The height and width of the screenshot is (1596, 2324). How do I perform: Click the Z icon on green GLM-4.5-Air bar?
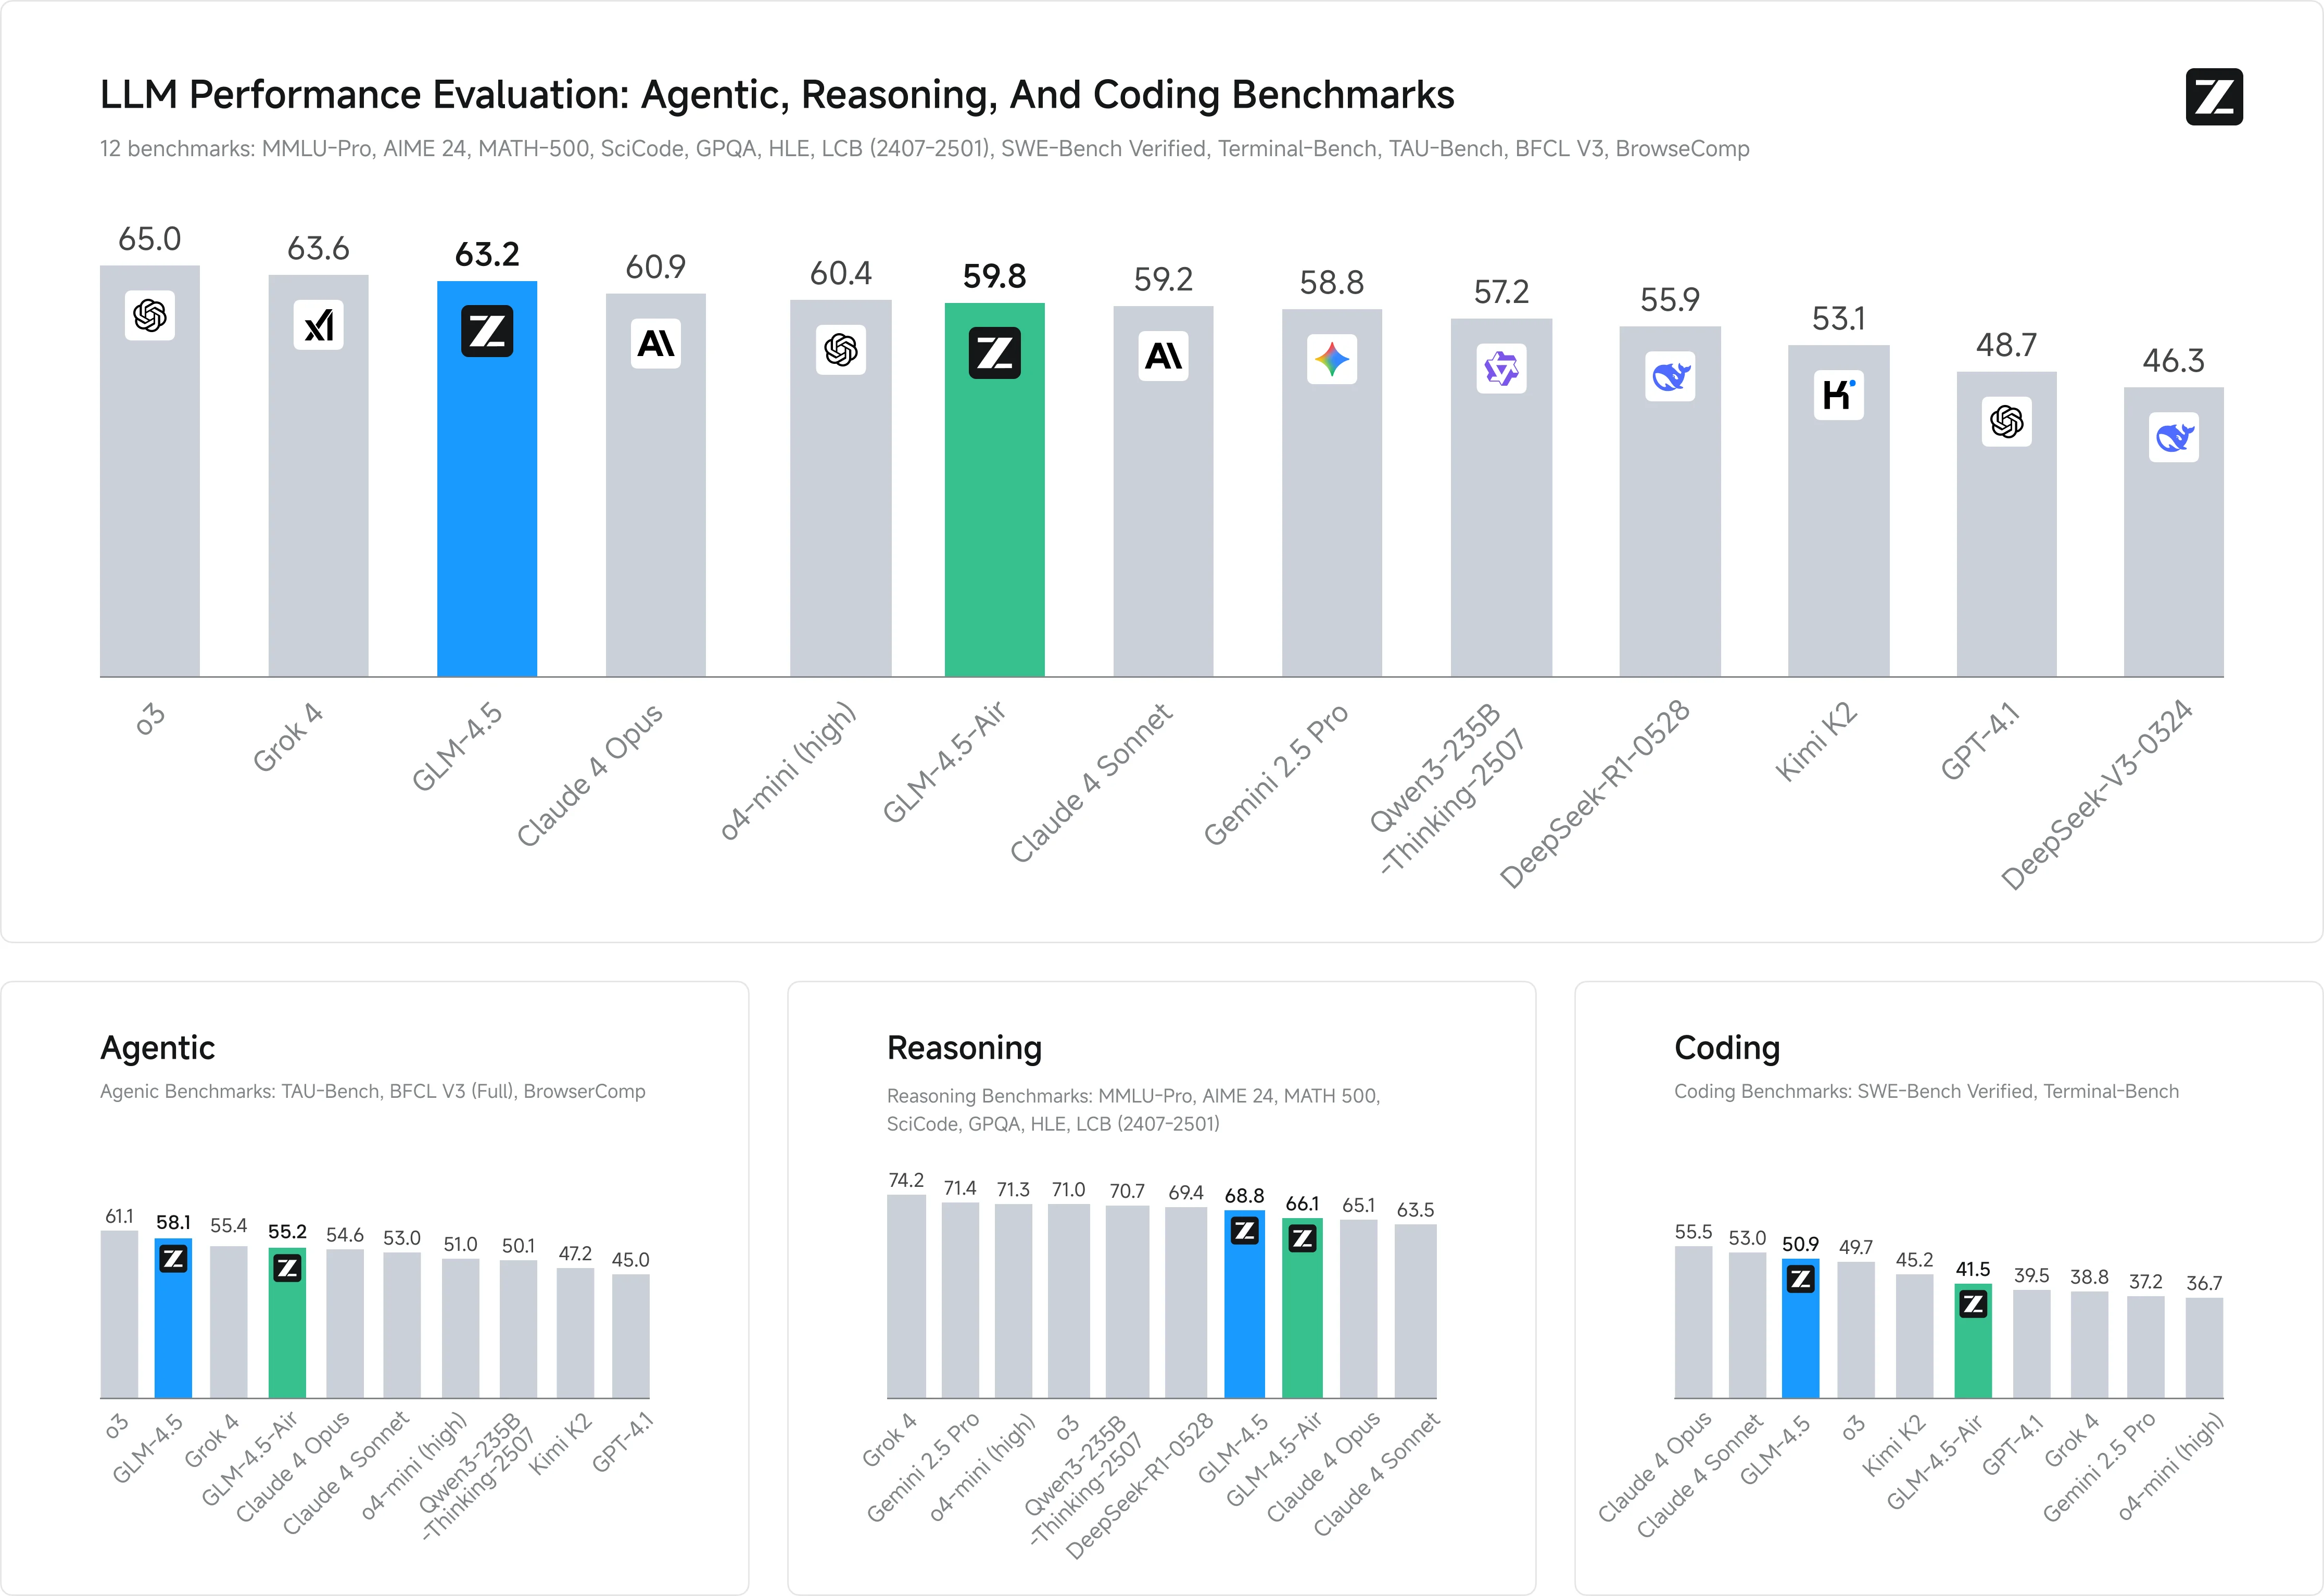995,353
